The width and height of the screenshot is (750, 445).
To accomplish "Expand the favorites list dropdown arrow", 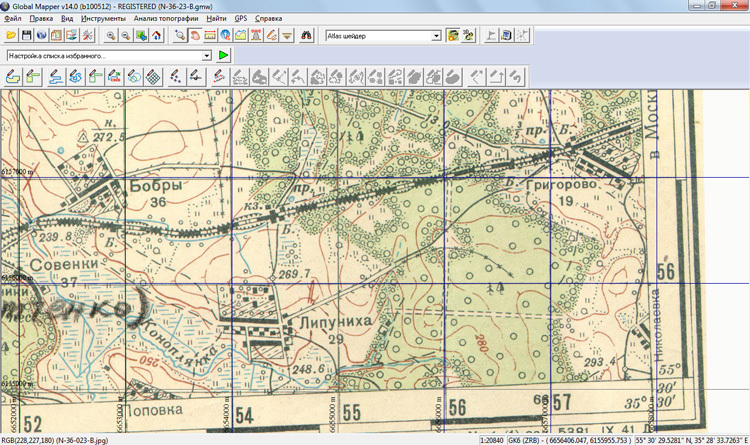I will [x=206, y=56].
